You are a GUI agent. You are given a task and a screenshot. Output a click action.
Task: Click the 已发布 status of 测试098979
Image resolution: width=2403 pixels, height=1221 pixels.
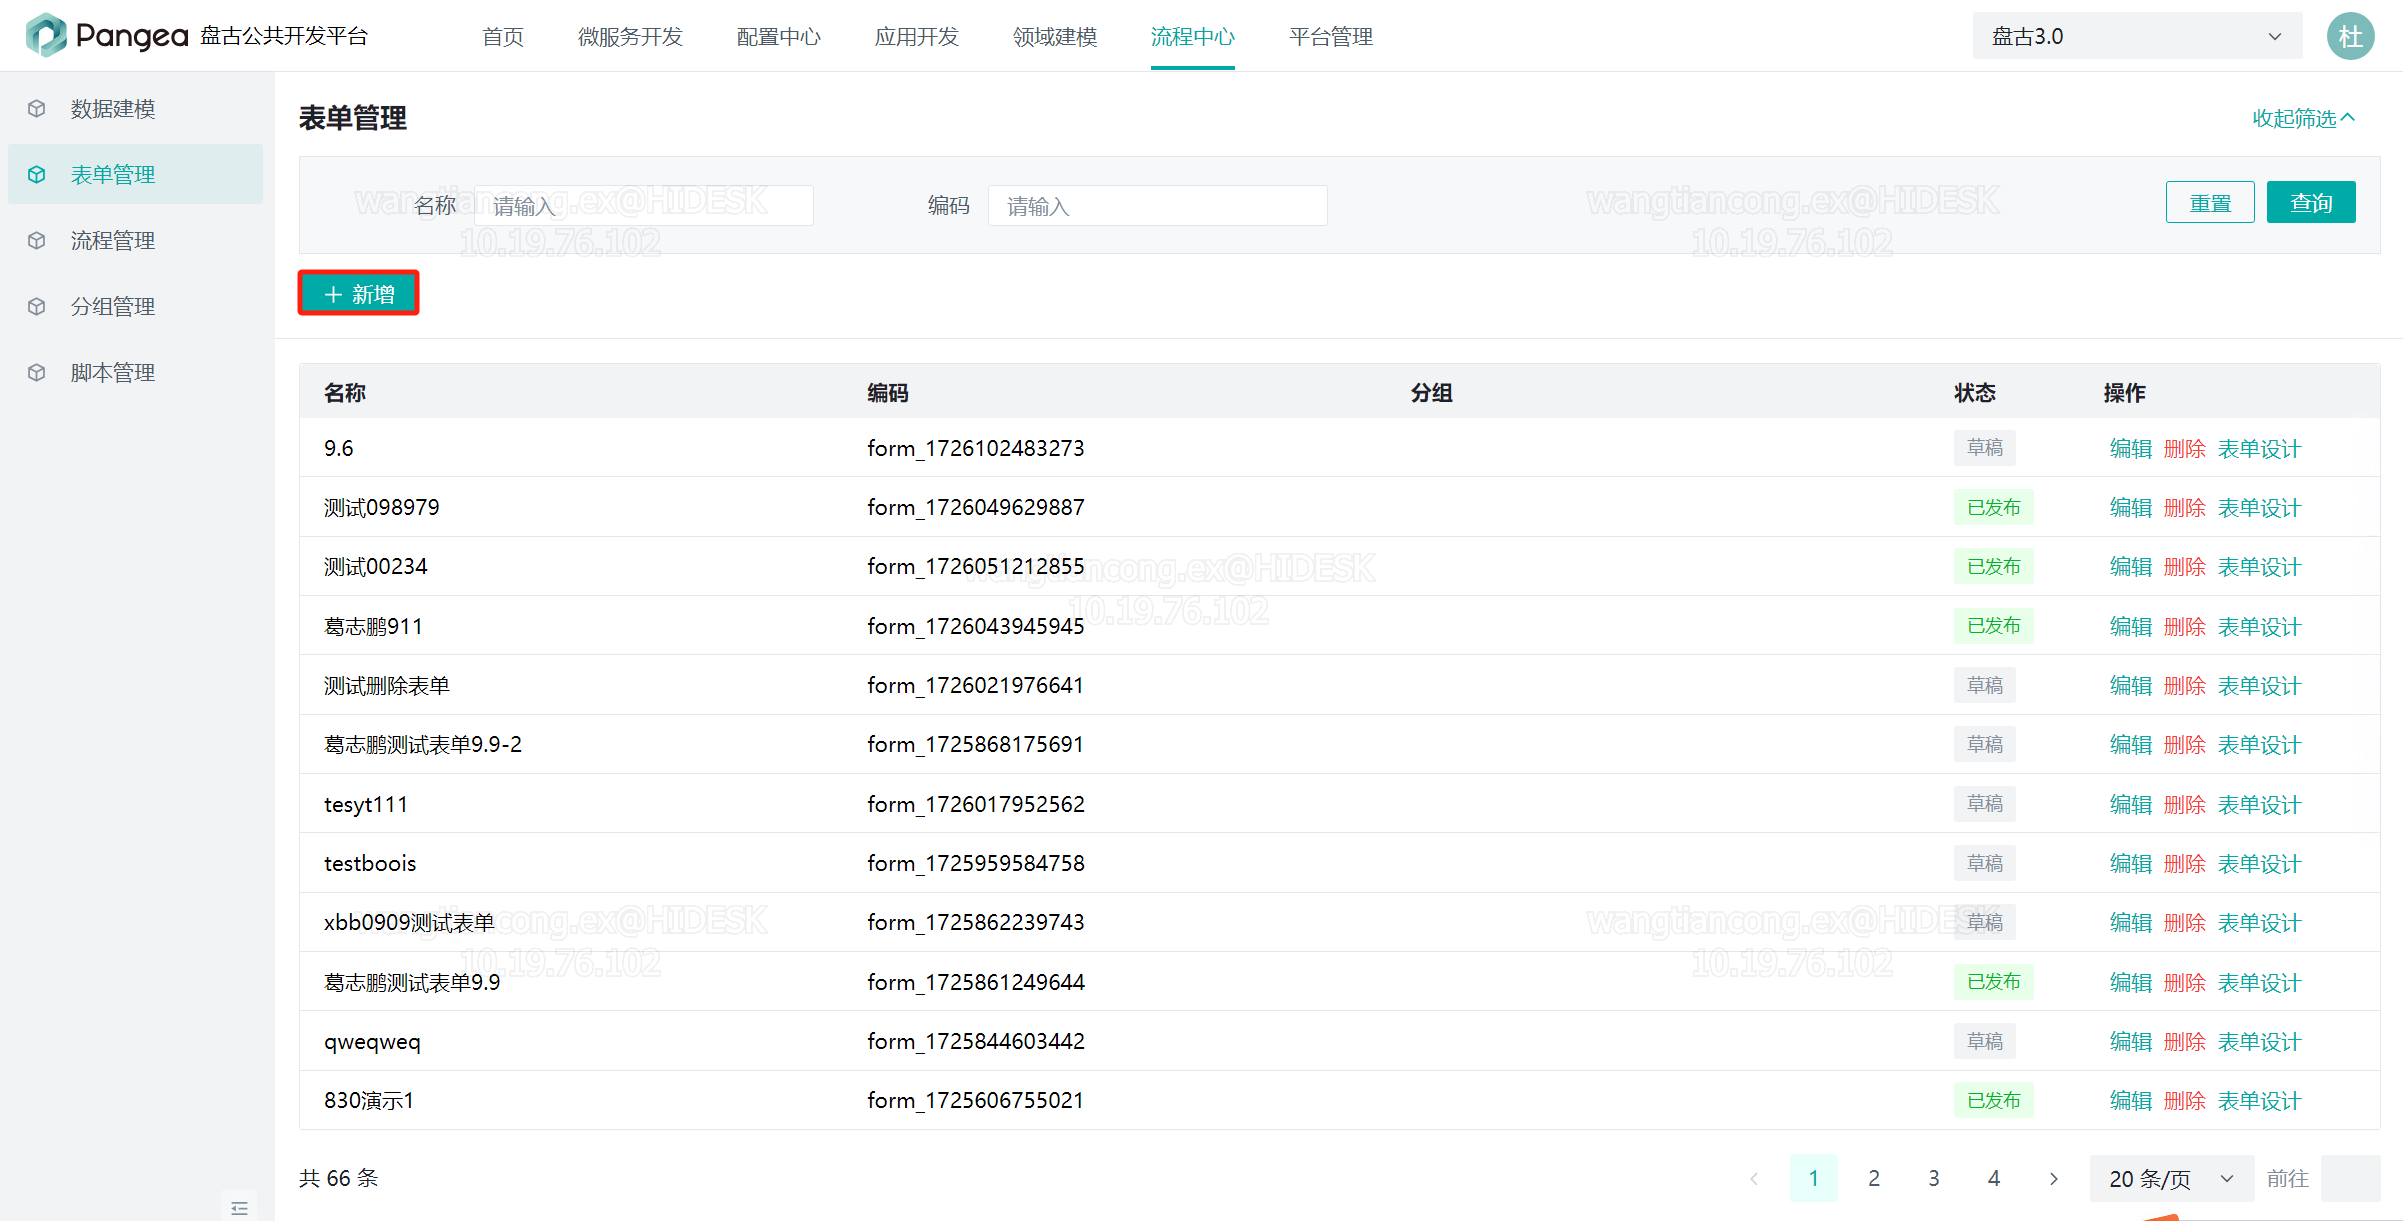pyautogui.click(x=1994, y=508)
